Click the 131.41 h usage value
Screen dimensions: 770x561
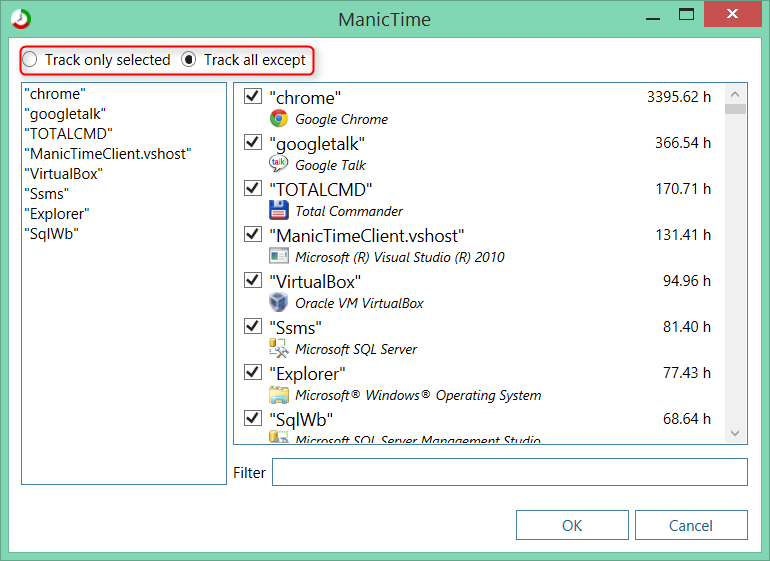click(683, 235)
